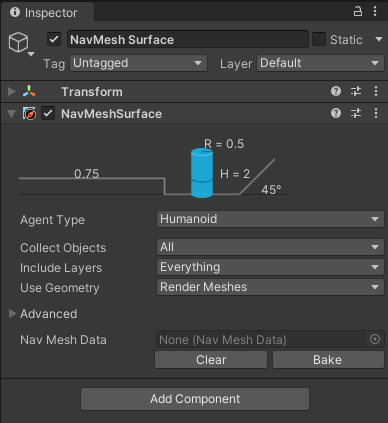Click the GameObject cube icon picker
This screenshot has width=388, height=423.
click(x=21, y=44)
